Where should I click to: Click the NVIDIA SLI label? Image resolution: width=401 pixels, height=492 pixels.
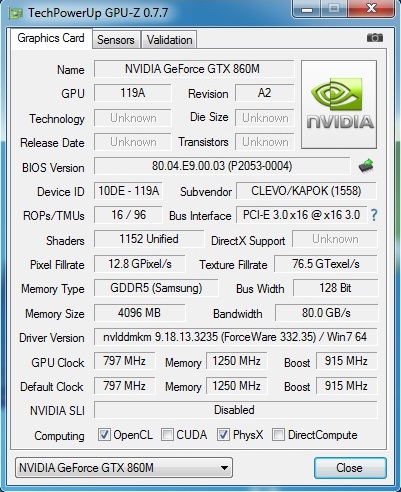pyautogui.click(x=57, y=411)
